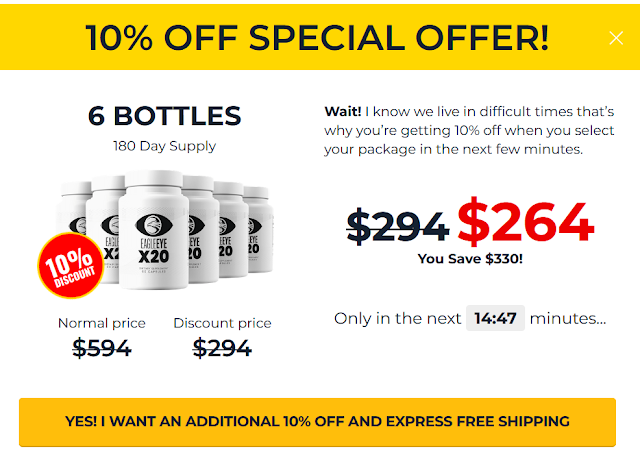Click the Normal price $594 amount

(x=102, y=348)
